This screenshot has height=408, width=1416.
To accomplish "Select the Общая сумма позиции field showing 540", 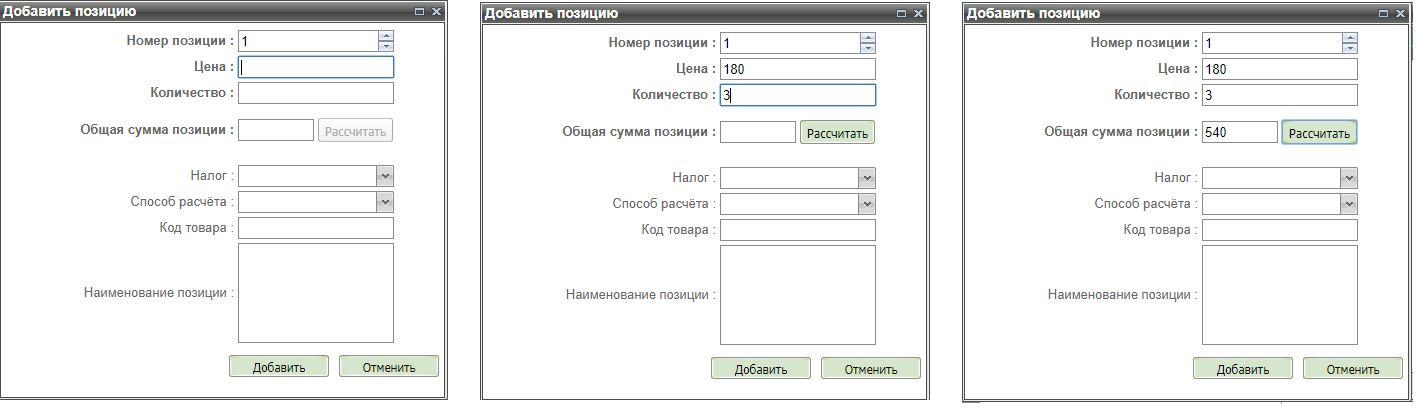I will tap(1239, 132).
